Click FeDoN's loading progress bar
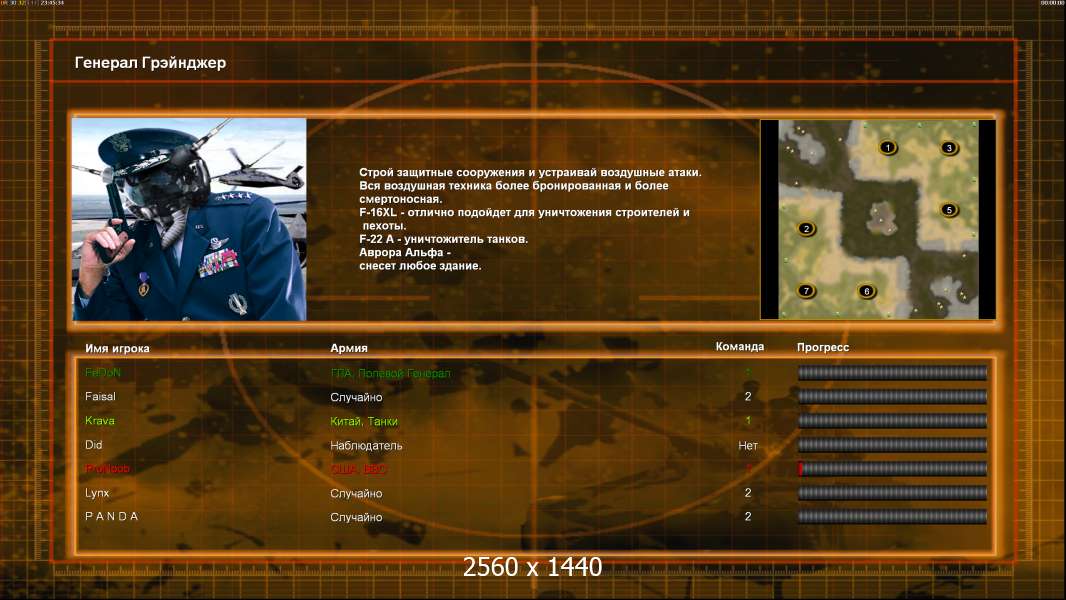This screenshot has width=1066, height=600. tap(892, 372)
